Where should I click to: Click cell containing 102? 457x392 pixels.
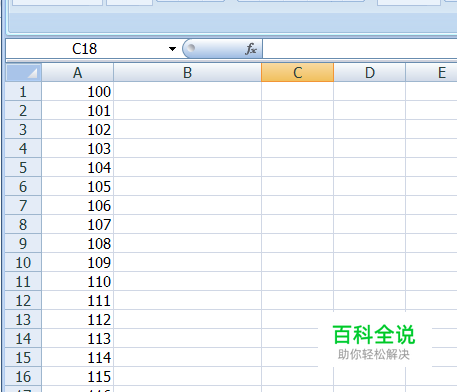coord(77,129)
